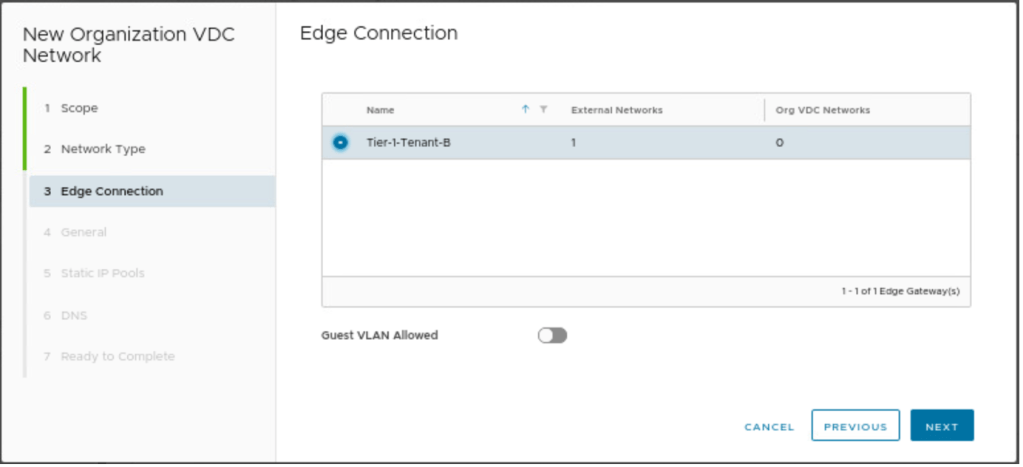This screenshot has height=467, width=1023.
Task: Toggle the Guest VLAN Allowed switch
Action: coord(552,336)
